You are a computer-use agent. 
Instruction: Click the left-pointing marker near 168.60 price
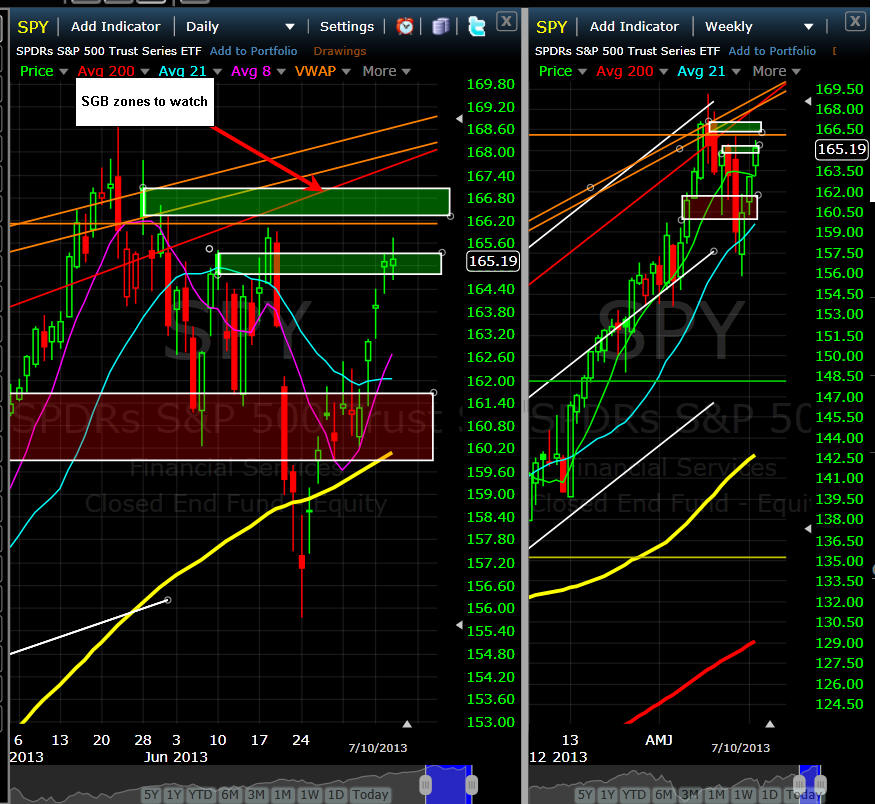459,119
